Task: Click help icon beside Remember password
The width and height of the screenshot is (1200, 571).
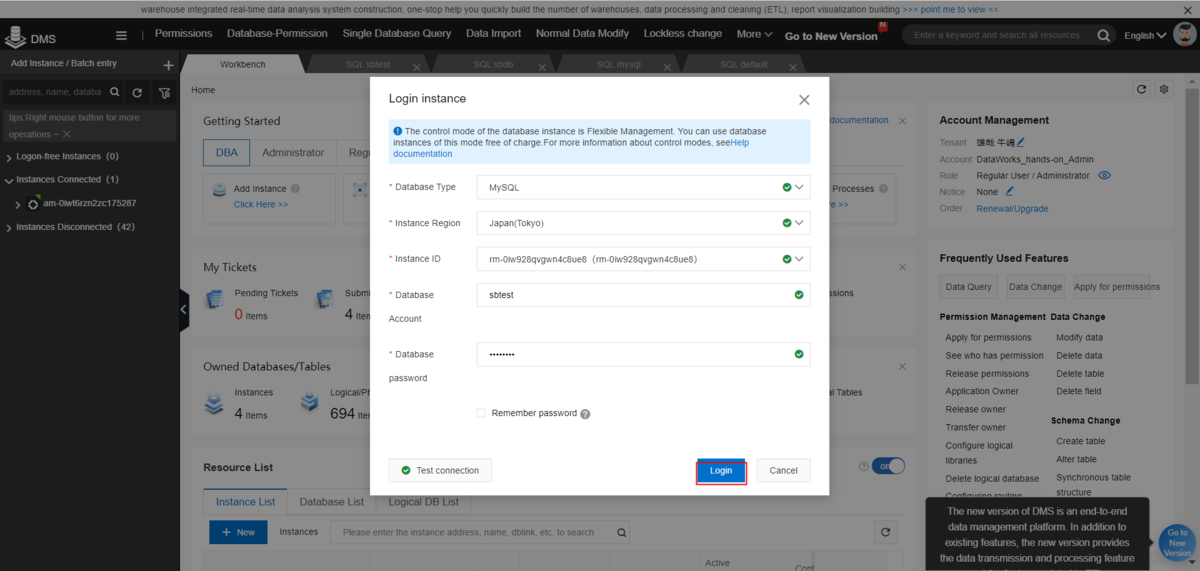Action: 585,414
